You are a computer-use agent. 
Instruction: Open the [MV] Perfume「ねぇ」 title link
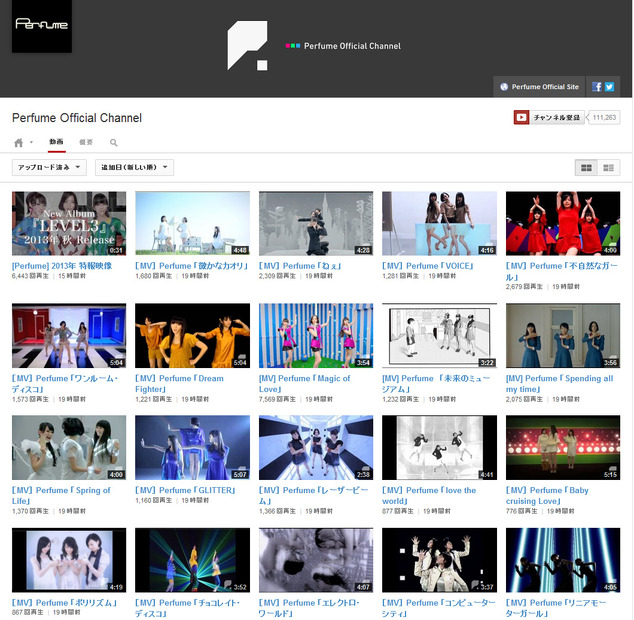pos(300,266)
